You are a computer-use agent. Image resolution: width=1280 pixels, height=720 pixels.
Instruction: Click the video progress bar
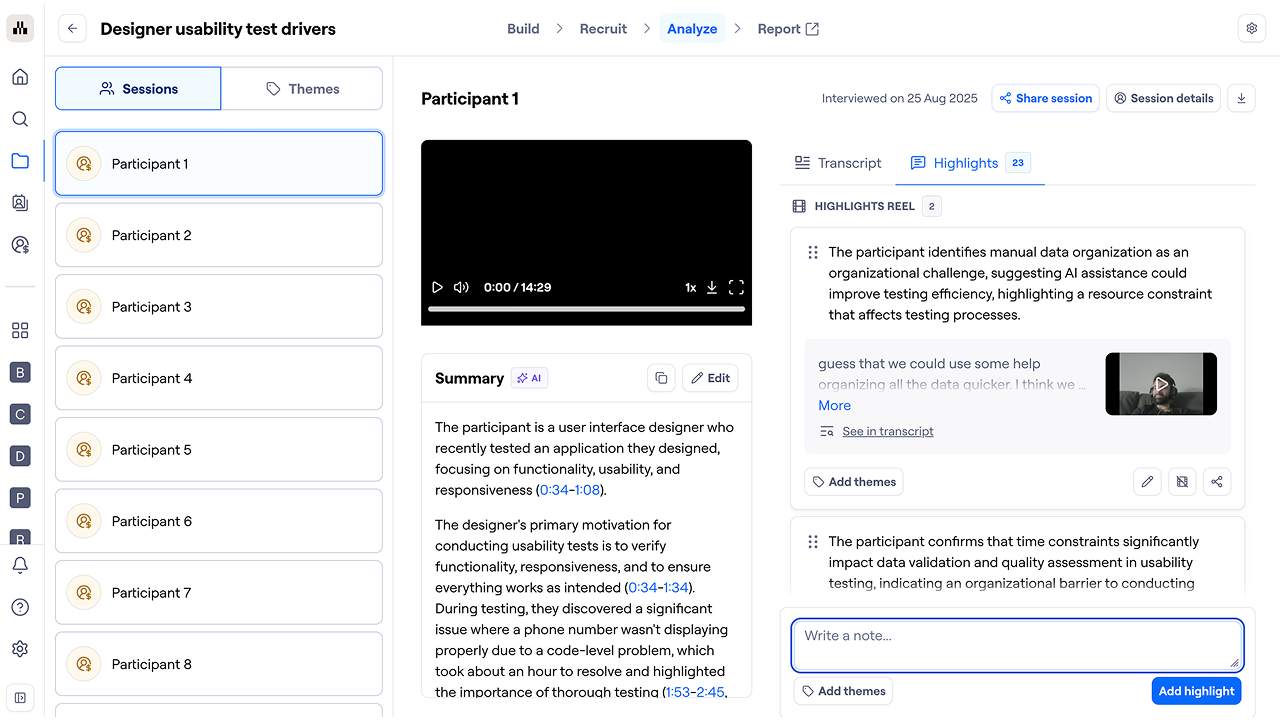click(586, 309)
